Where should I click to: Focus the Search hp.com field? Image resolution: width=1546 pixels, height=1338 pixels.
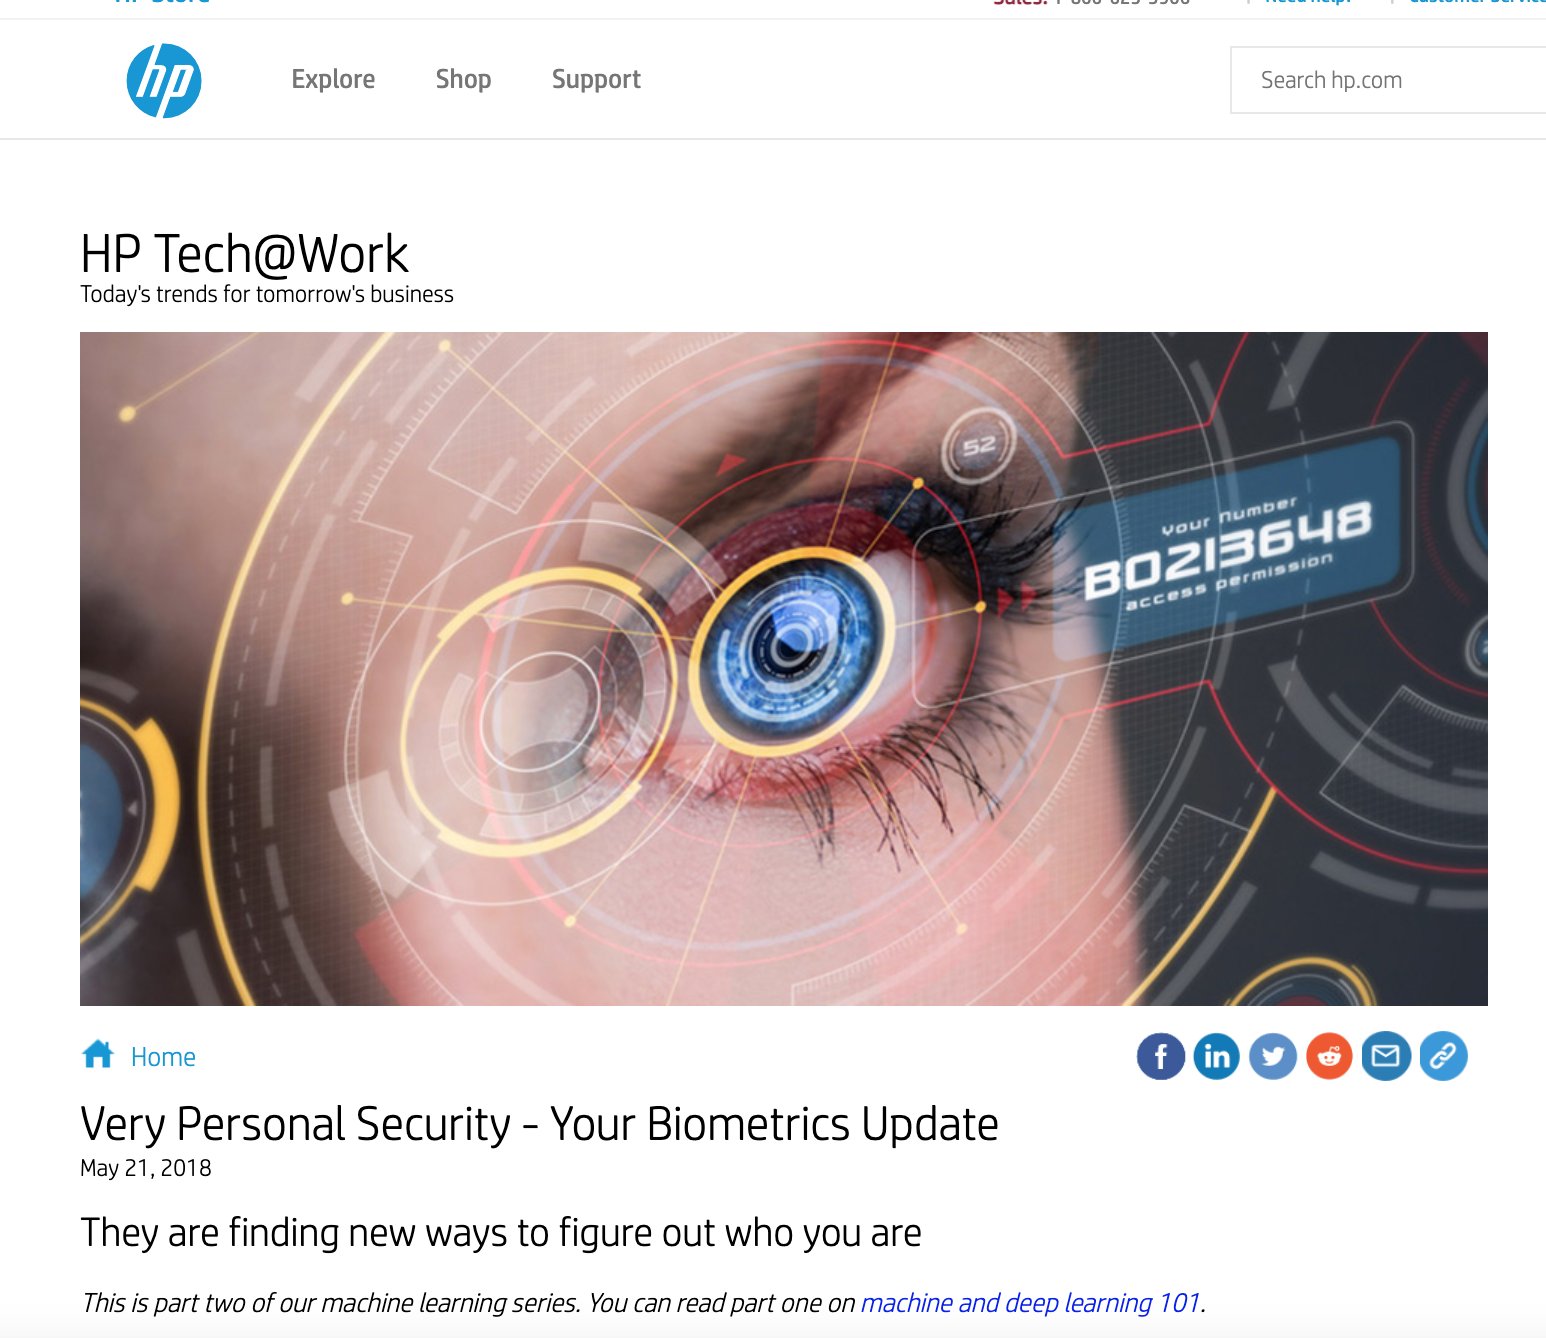tap(1388, 80)
